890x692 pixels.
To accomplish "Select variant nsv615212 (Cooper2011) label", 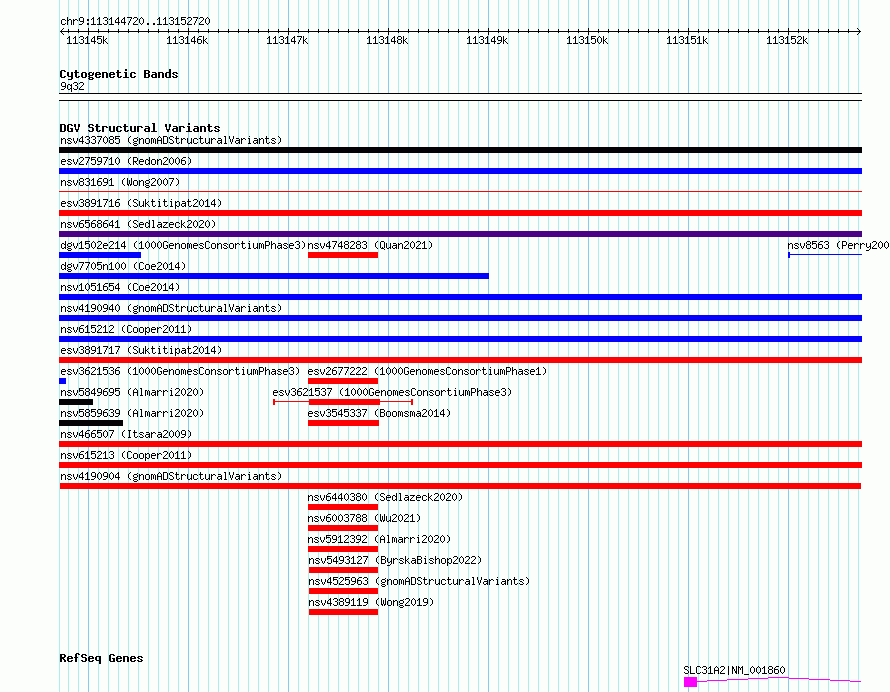I will click(x=126, y=329).
